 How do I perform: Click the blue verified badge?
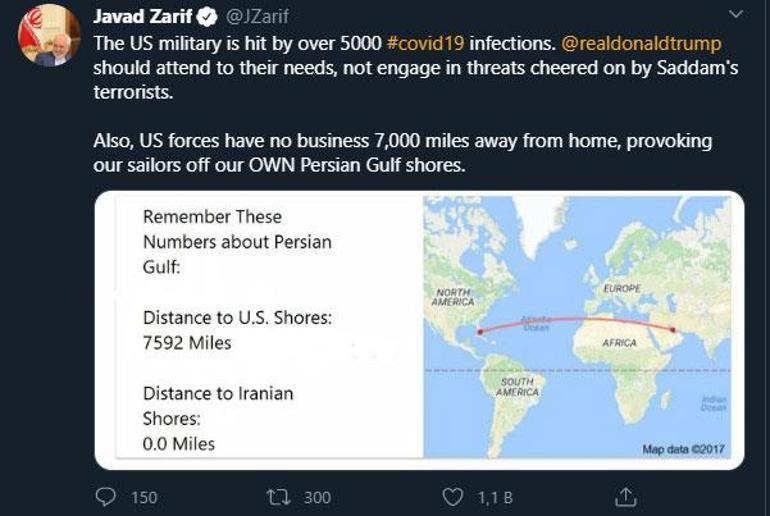click(x=207, y=17)
